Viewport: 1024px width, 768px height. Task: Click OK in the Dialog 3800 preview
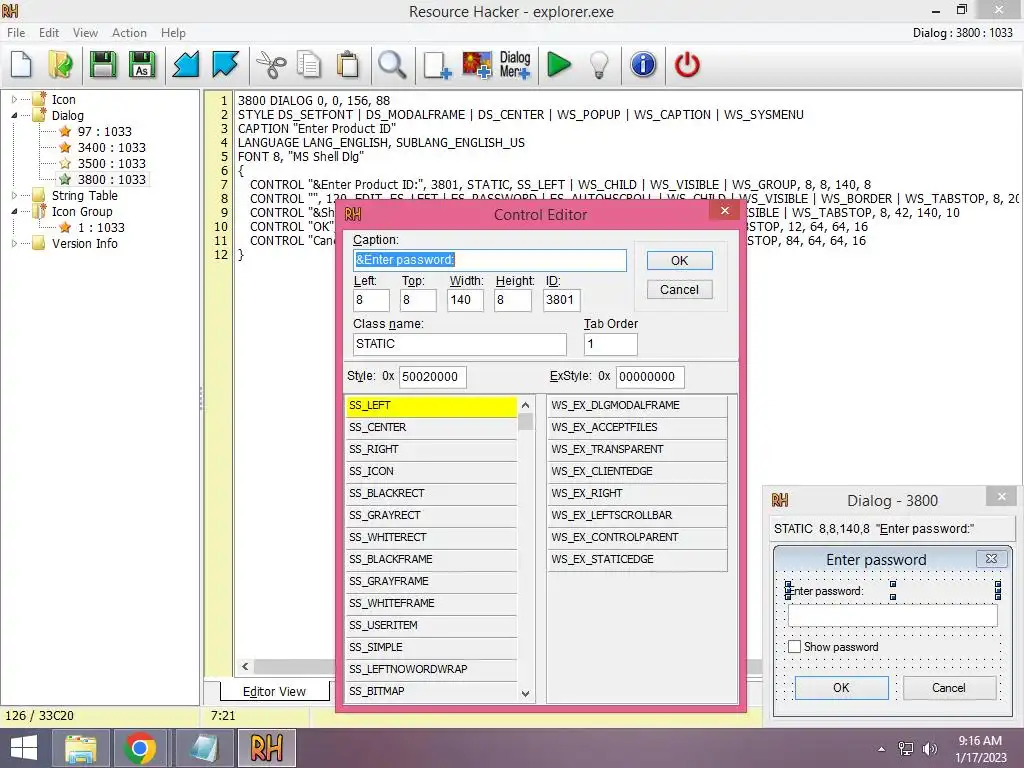(x=841, y=688)
